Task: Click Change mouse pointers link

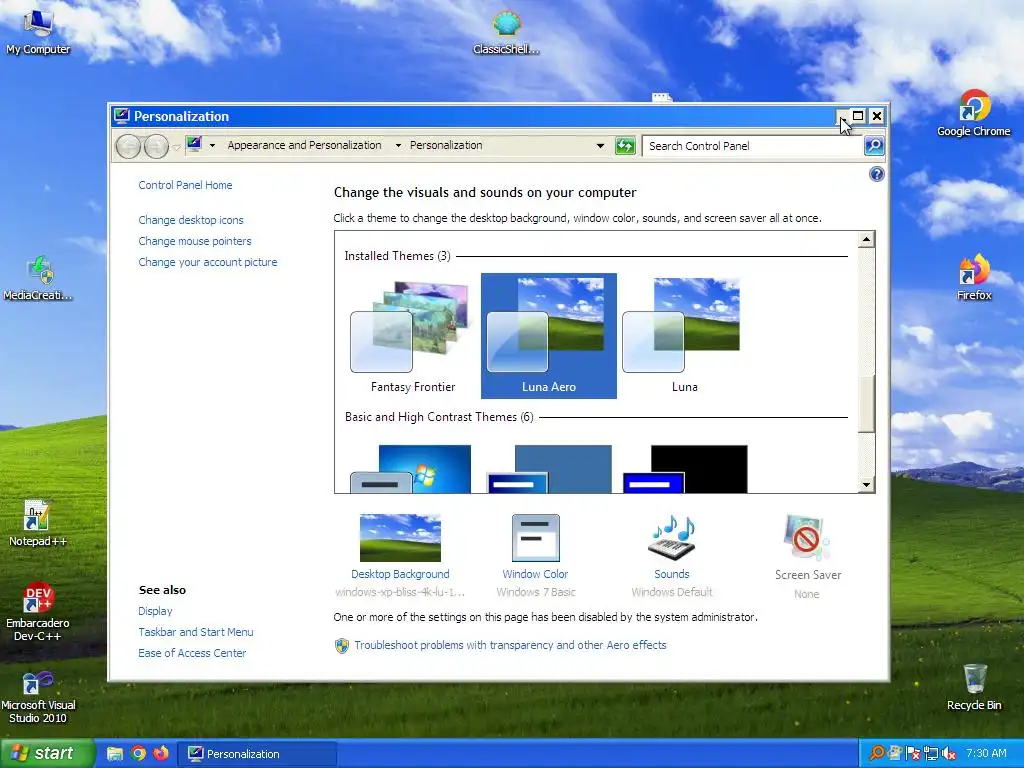Action: coord(195,241)
